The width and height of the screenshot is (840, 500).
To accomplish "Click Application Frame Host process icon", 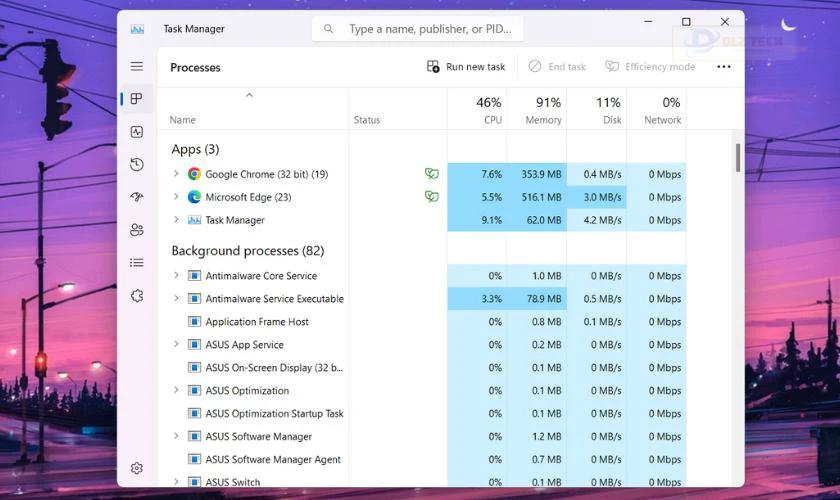I will 194,322.
